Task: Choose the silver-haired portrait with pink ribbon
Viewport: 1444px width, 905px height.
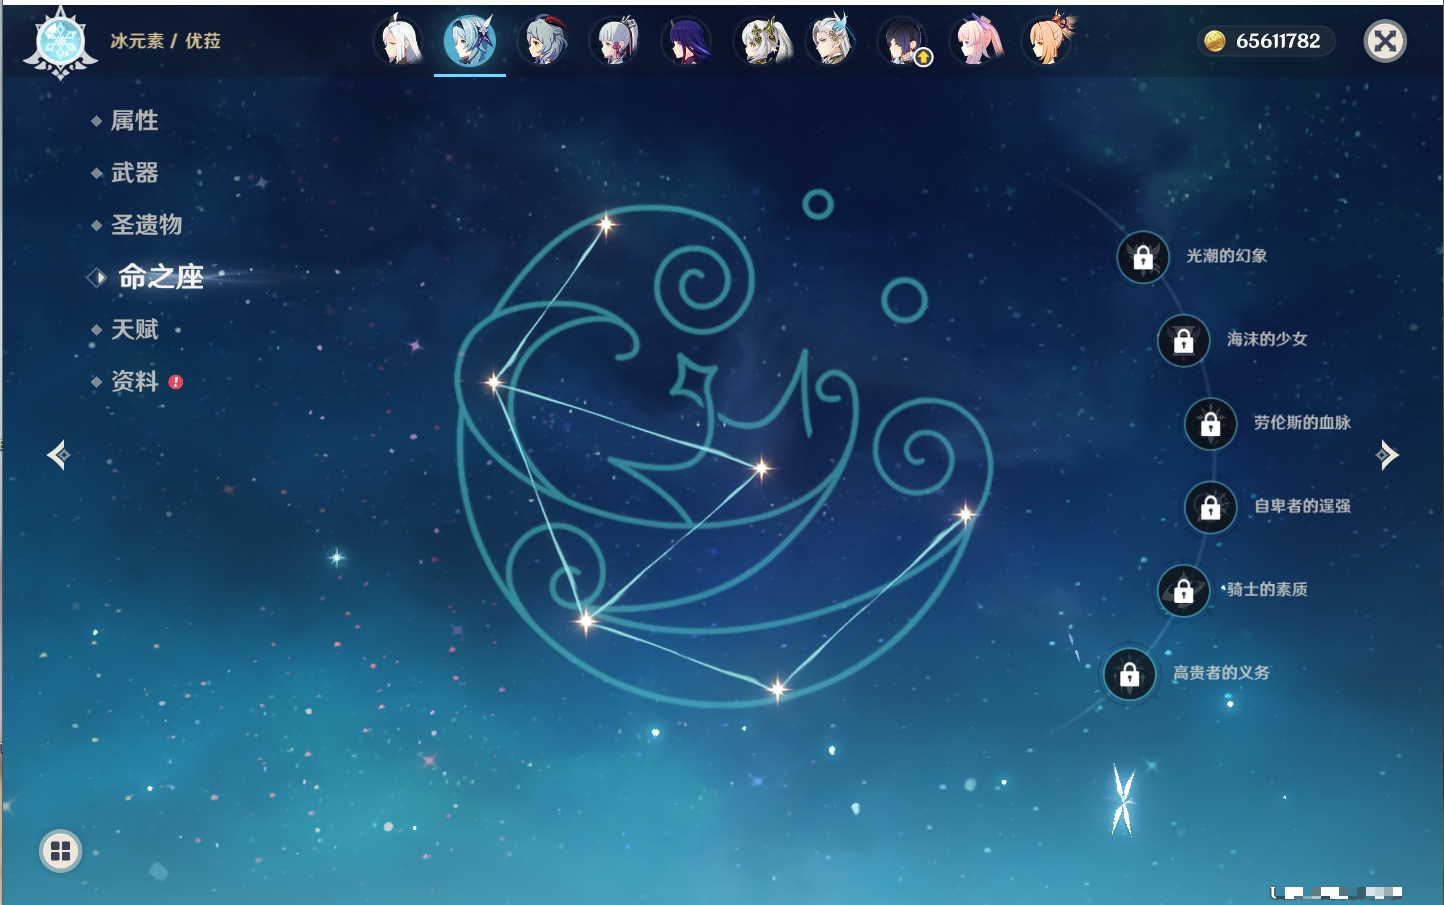Action: coord(615,41)
